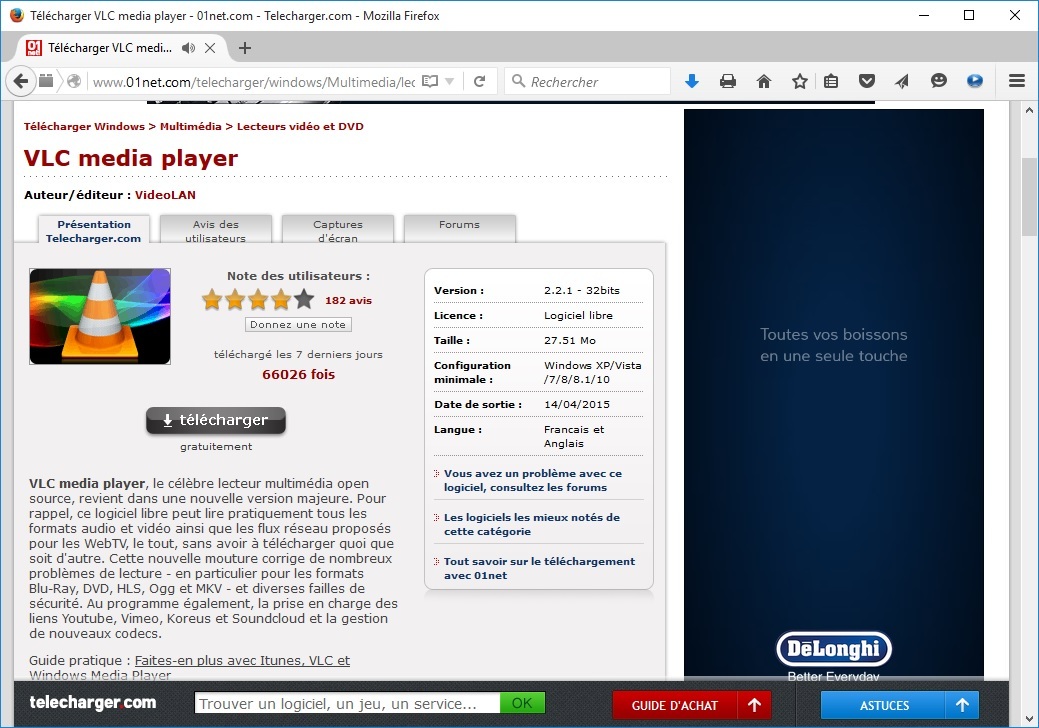Click the scrollbar up arrow
1039x728 pixels.
tap(1029, 110)
